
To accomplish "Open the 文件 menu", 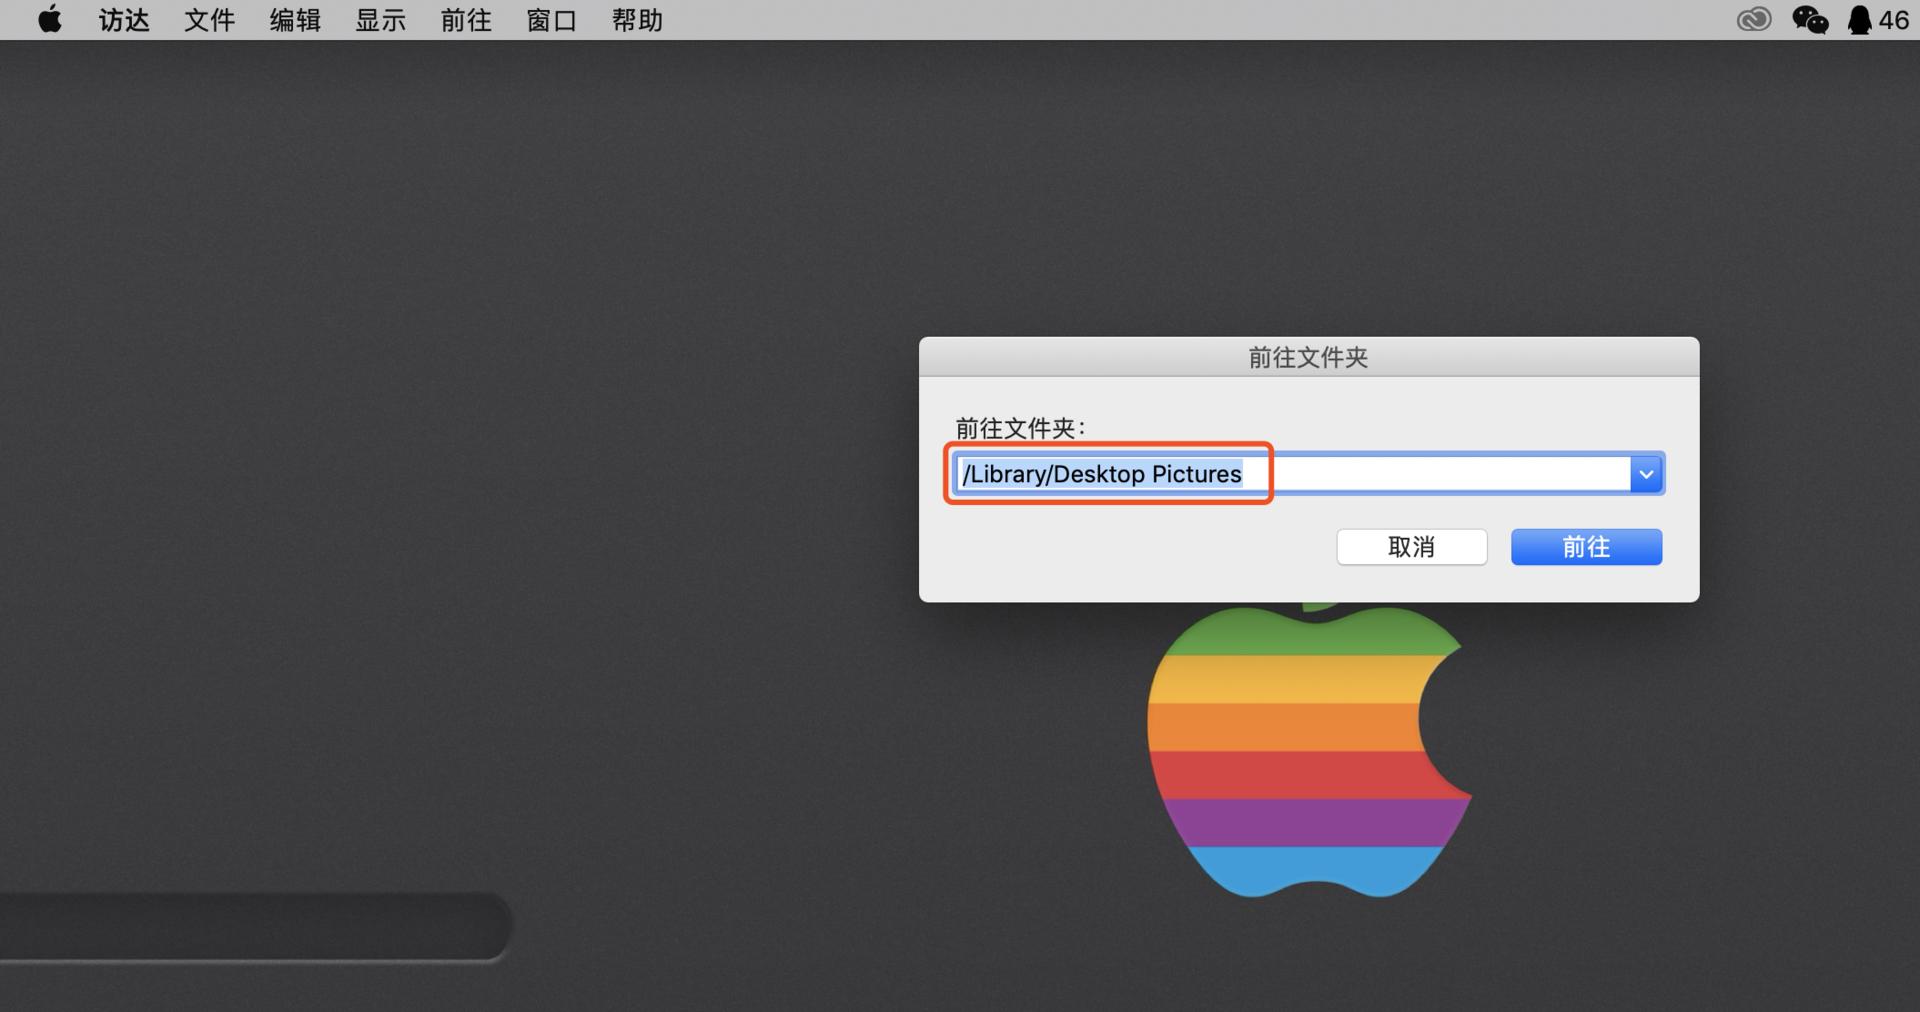I will [x=209, y=19].
